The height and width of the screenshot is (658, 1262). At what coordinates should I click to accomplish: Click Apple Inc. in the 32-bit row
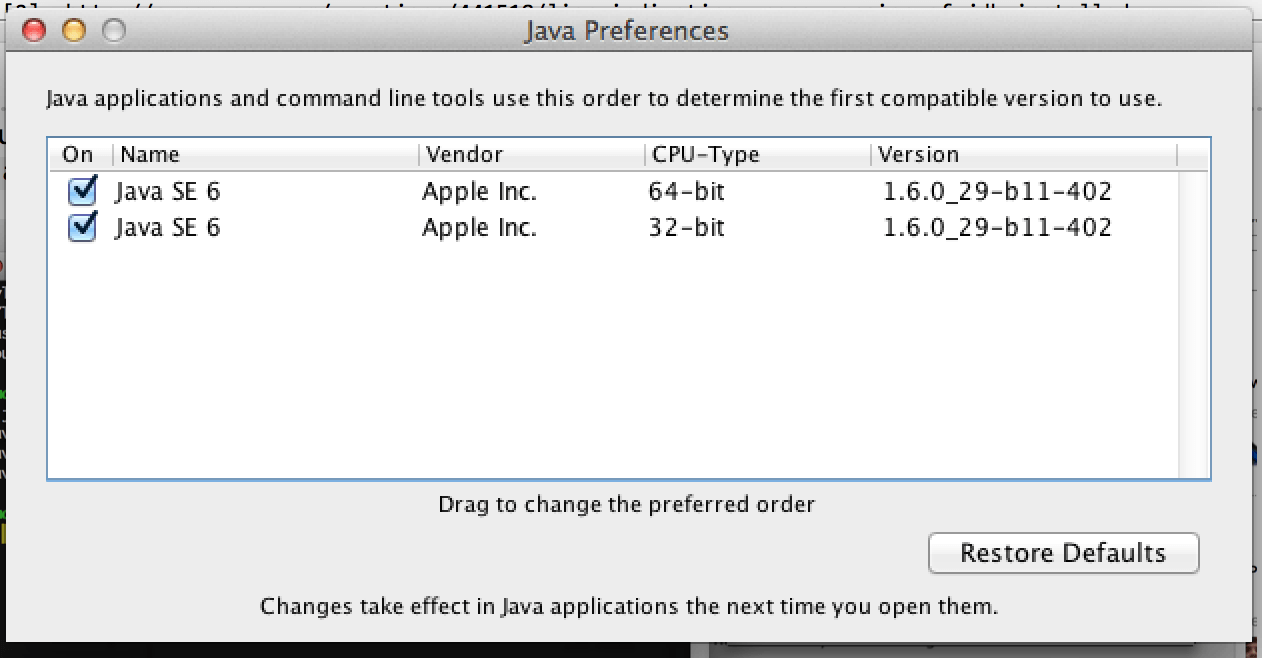(x=479, y=228)
